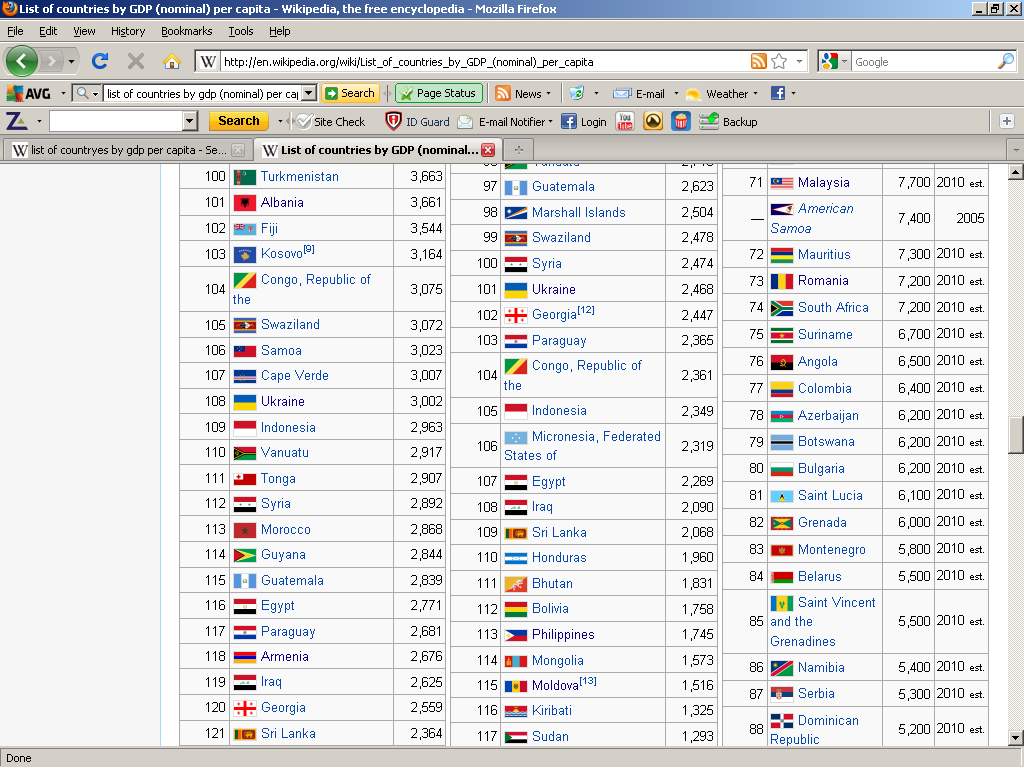Viewport: 1024px width, 768px height.
Task: Follow the Turkmenistan link
Action: point(299,176)
